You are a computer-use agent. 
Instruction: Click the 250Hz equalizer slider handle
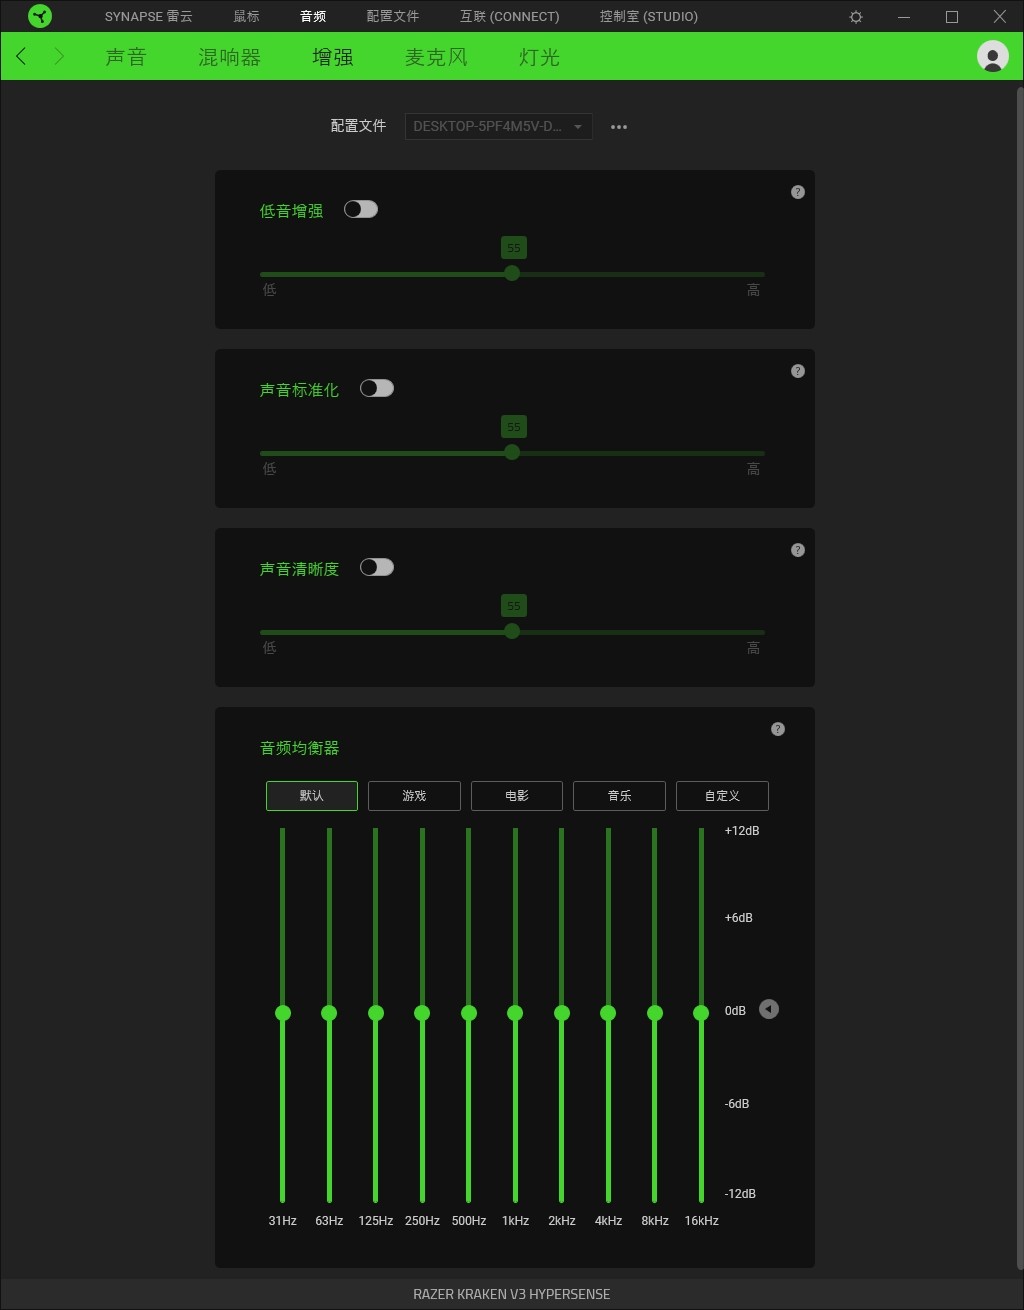422,1013
